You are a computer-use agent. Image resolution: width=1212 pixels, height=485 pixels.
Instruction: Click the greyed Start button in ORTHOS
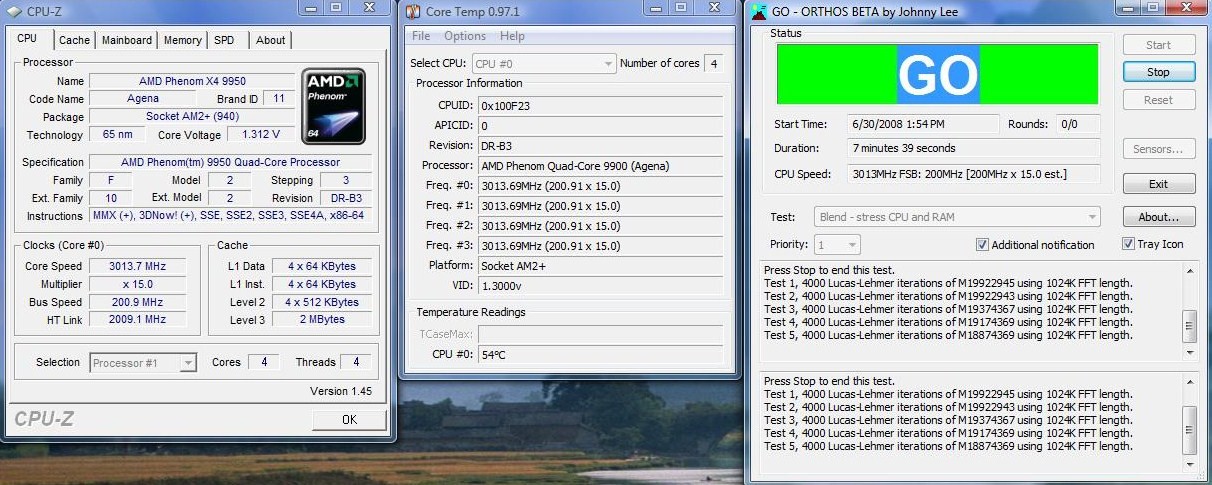point(1158,45)
